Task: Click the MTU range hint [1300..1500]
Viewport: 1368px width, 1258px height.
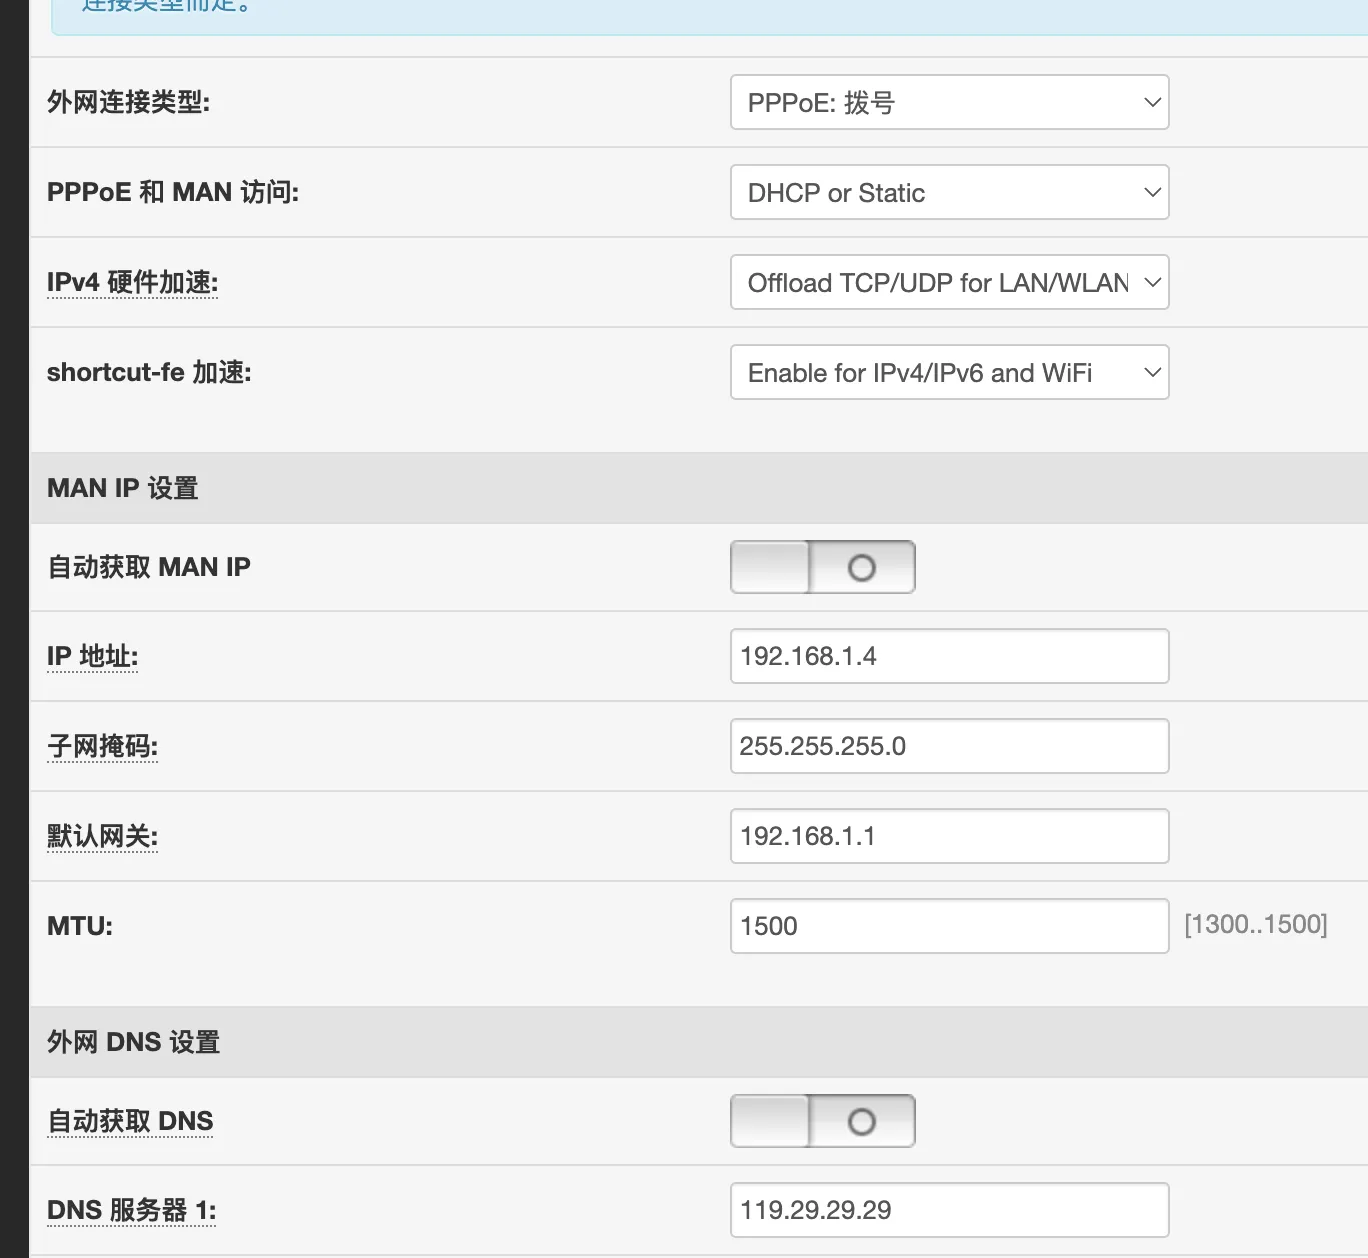Action: [x=1255, y=924]
